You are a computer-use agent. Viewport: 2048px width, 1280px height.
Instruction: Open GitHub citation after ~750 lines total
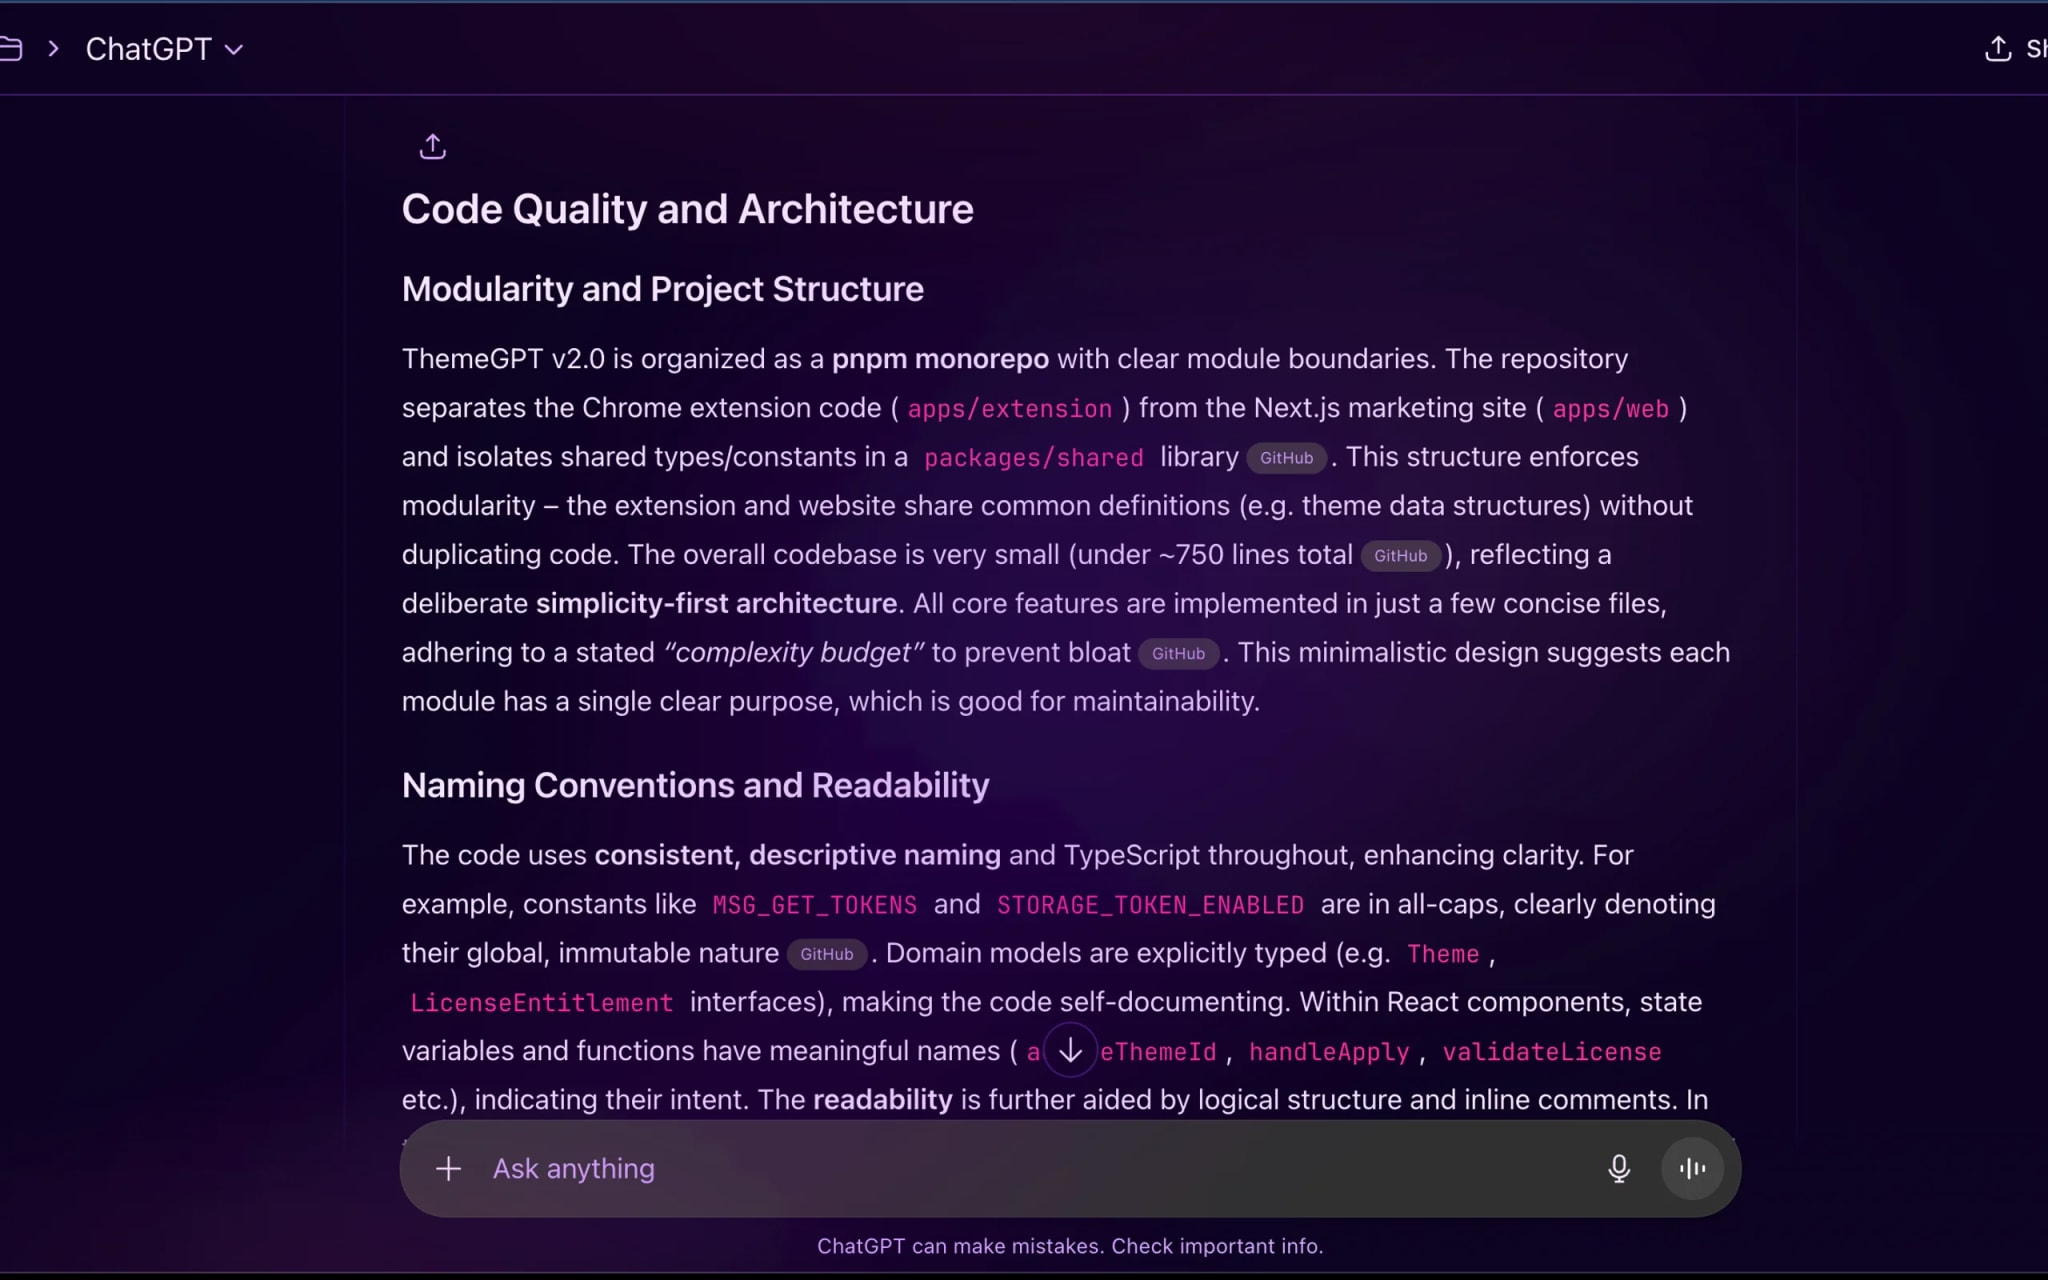[1400, 556]
